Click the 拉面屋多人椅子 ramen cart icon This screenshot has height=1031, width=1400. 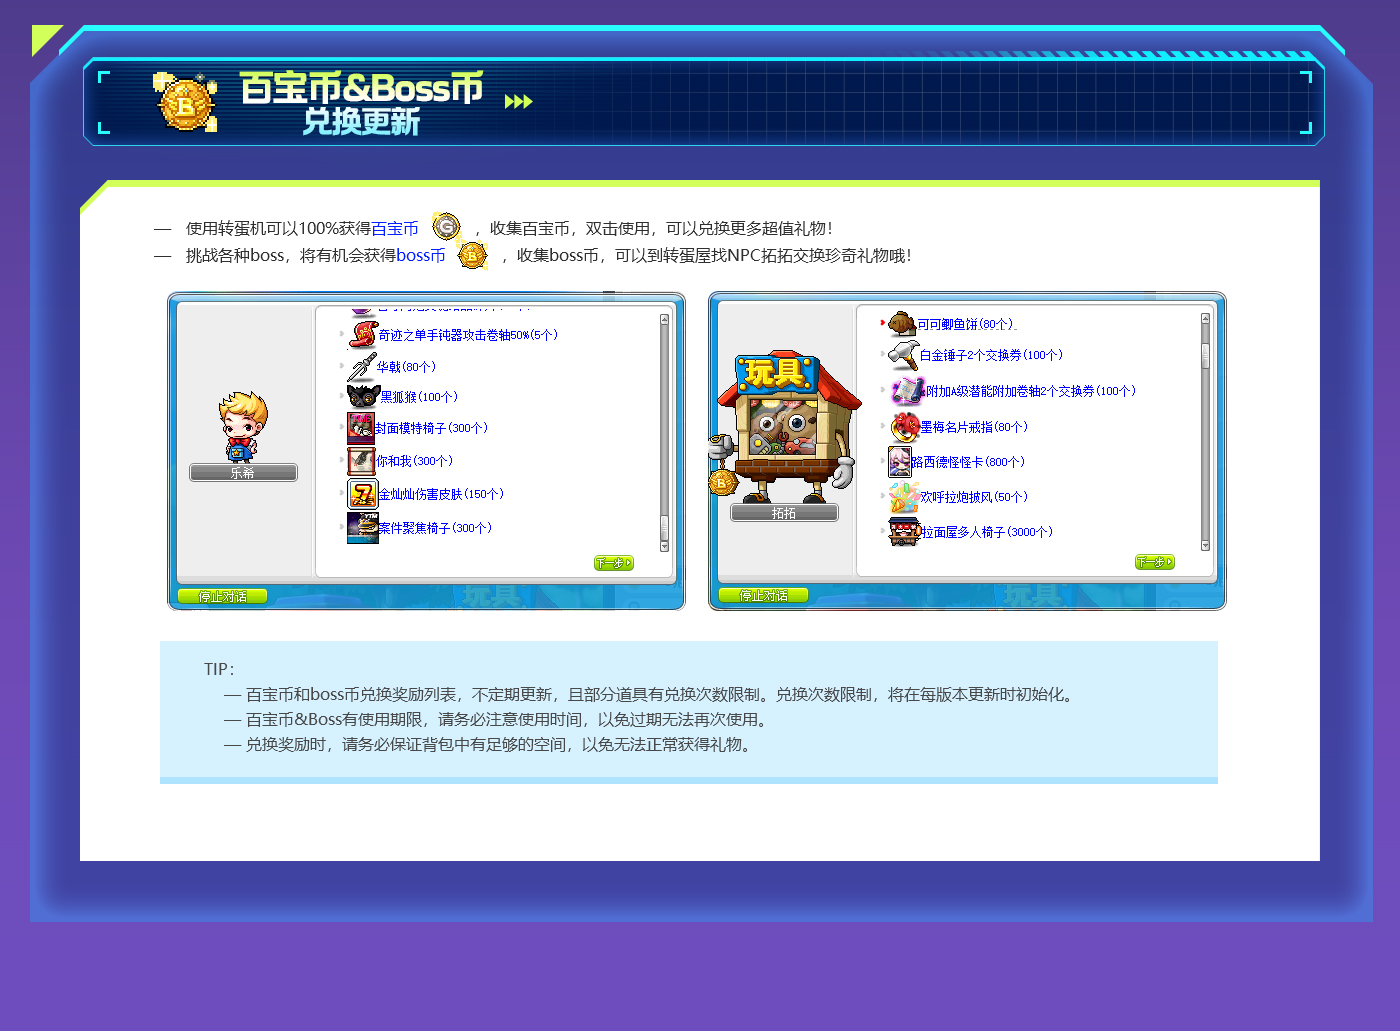tap(904, 532)
